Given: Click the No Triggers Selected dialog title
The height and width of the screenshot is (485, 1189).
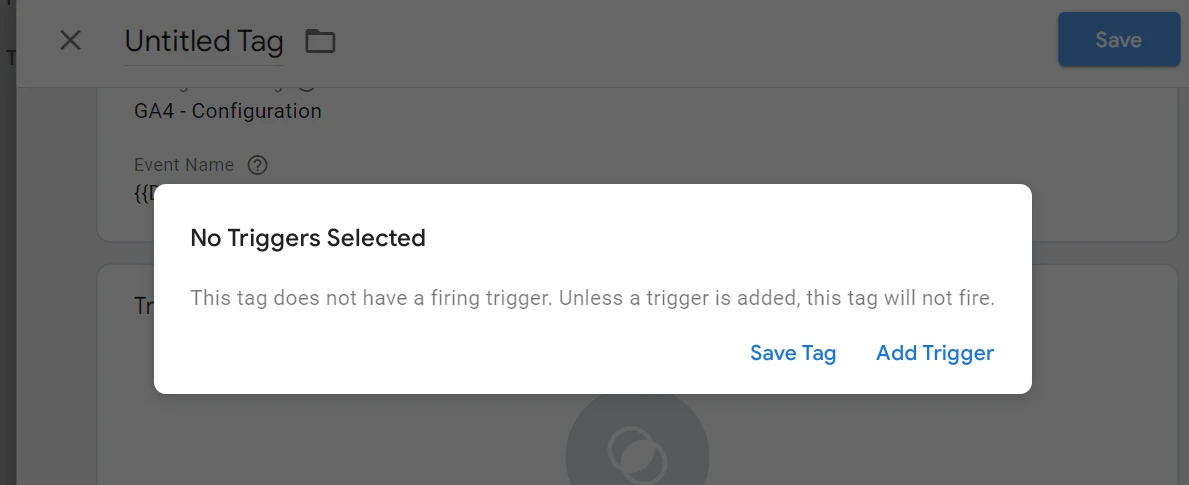Looking at the screenshot, I should tap(308, 238).
